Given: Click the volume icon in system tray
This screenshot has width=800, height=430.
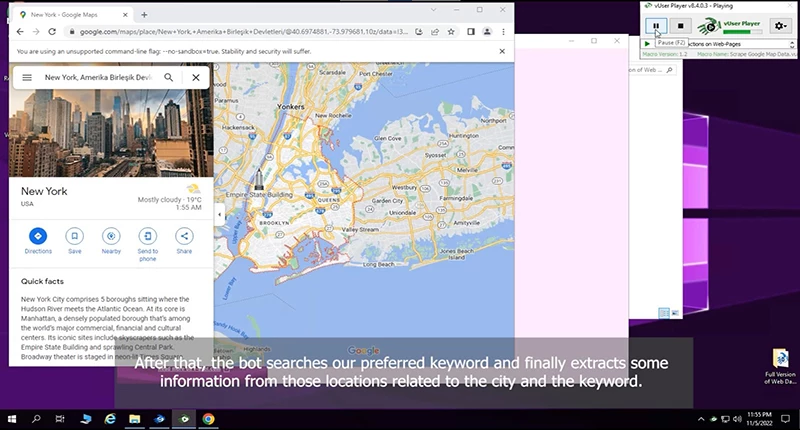Looking at the screenshot, I should (x=737, y=419).
